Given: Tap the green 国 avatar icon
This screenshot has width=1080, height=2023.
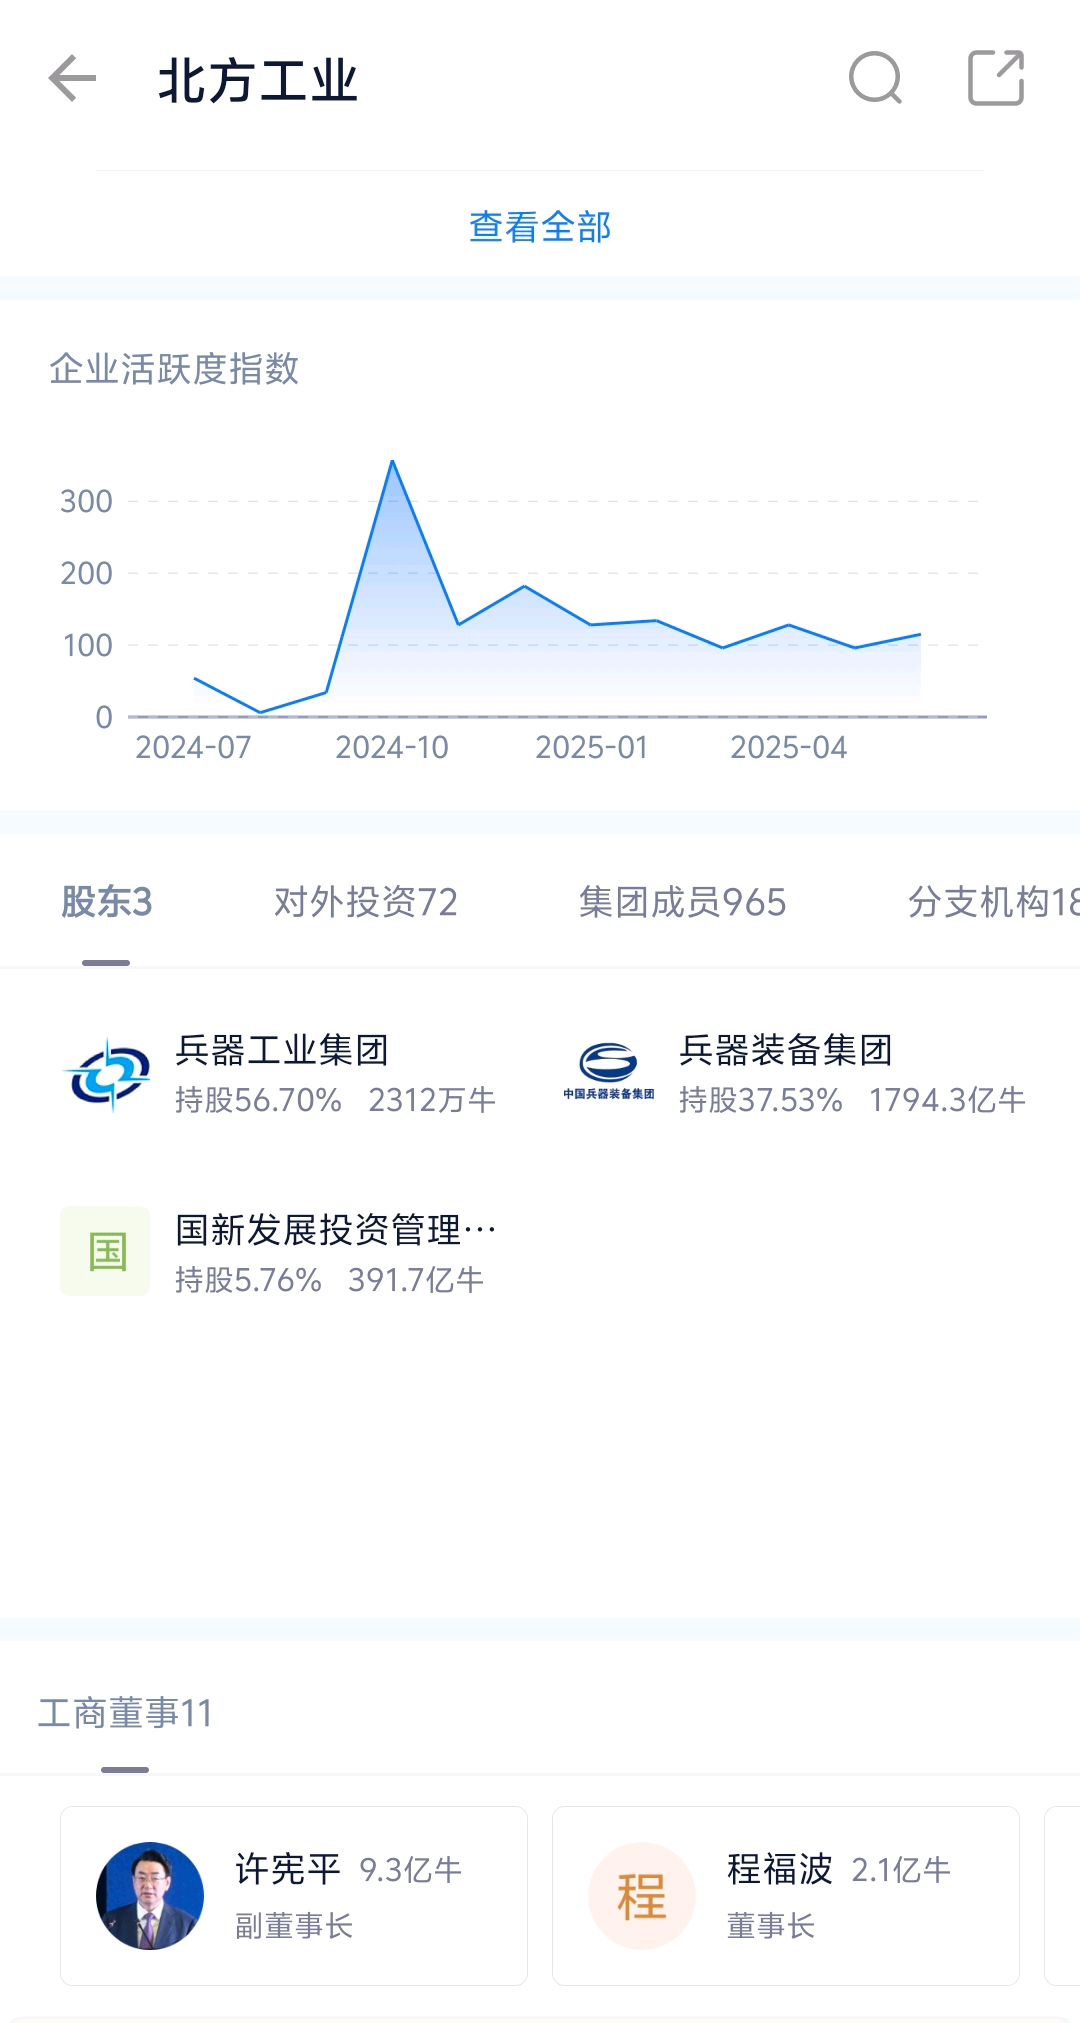Looking at the screenshot, I should (105, 1251).
